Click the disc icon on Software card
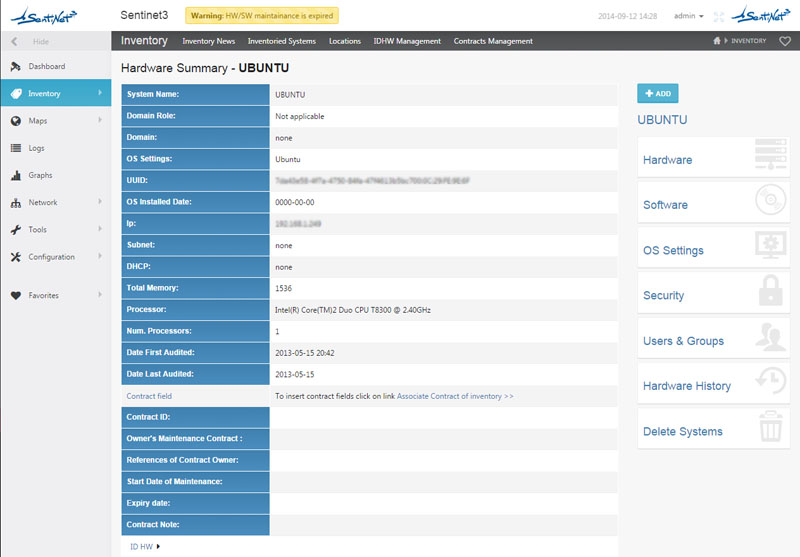Viewport: 800px width, 557px height. pyautogui.click(x=770, y=199)
